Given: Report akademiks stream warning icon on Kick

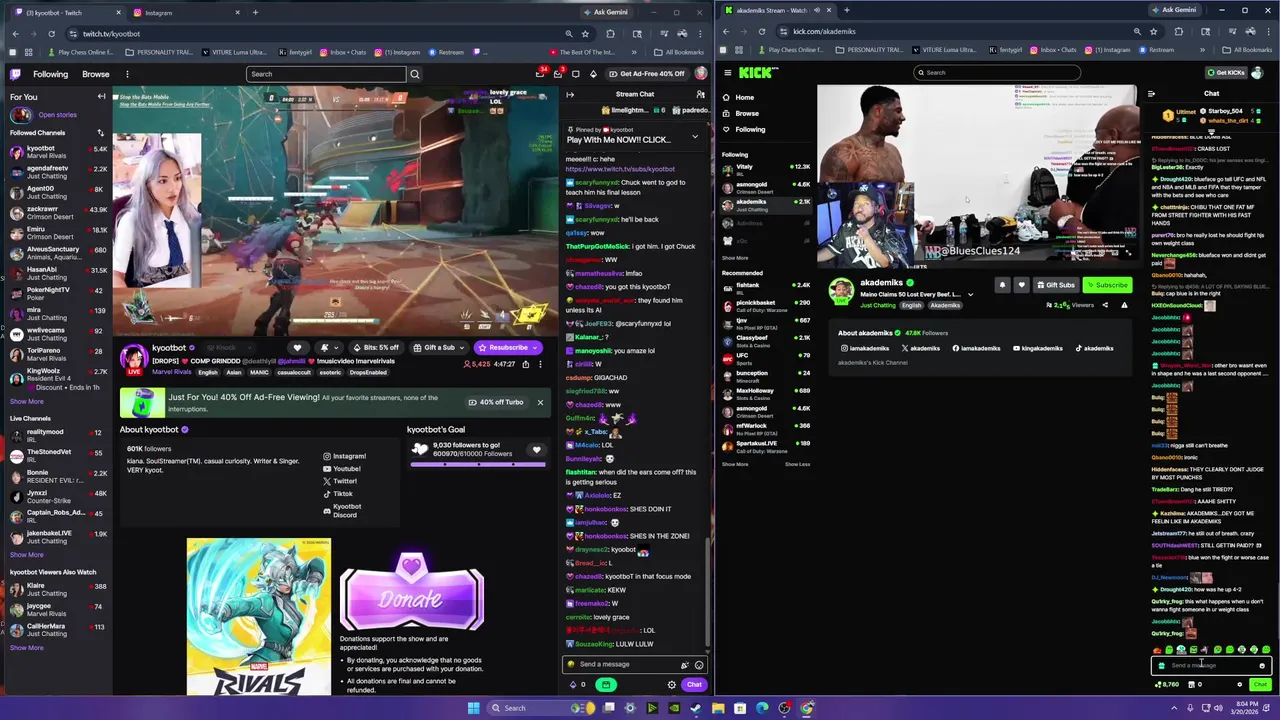Looking at the screenshot, I should pos(1124,305).
